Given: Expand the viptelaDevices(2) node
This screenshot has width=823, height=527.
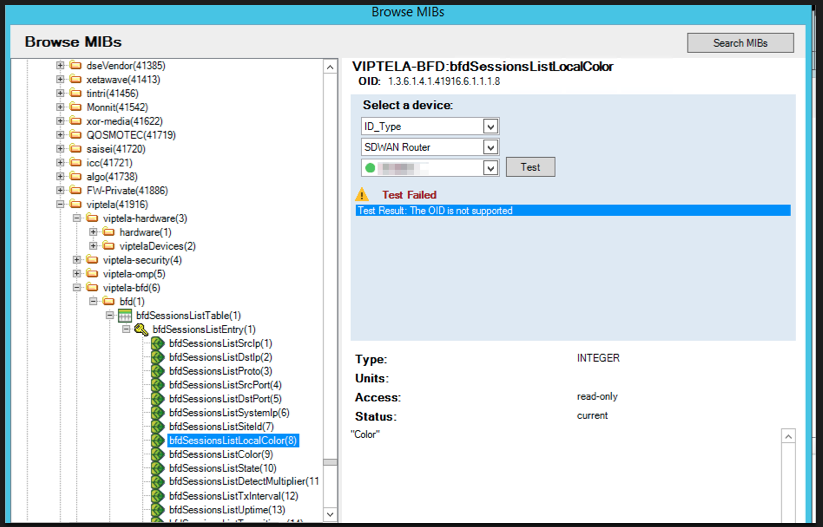Looking at the screenshot, I should [x=93, y=246].
